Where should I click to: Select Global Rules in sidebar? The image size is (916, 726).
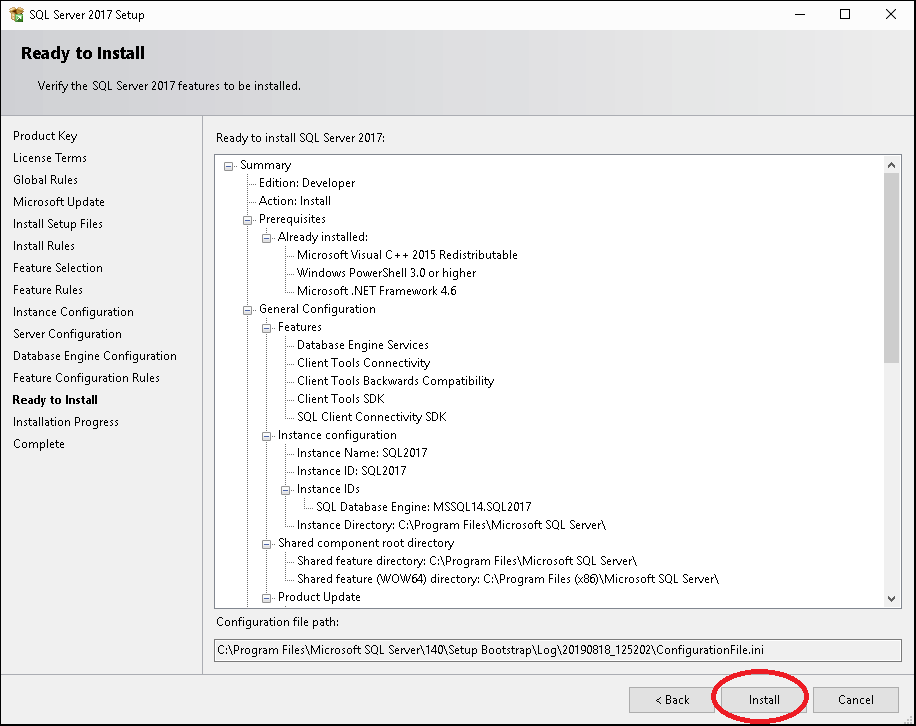tap(45, 180)
